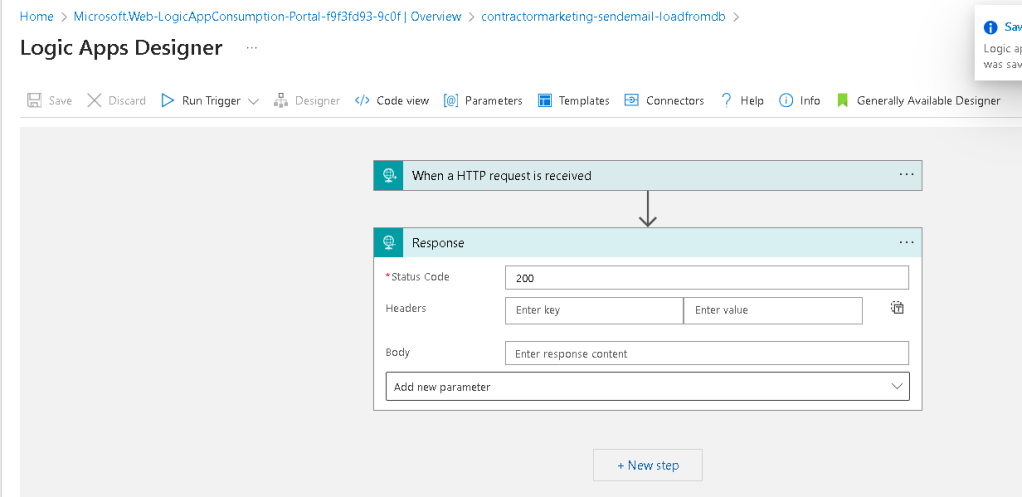The height and width of the screenshot is (497, 1022).
Task: Click the Save disk icon
Action: tap(34, 100)
